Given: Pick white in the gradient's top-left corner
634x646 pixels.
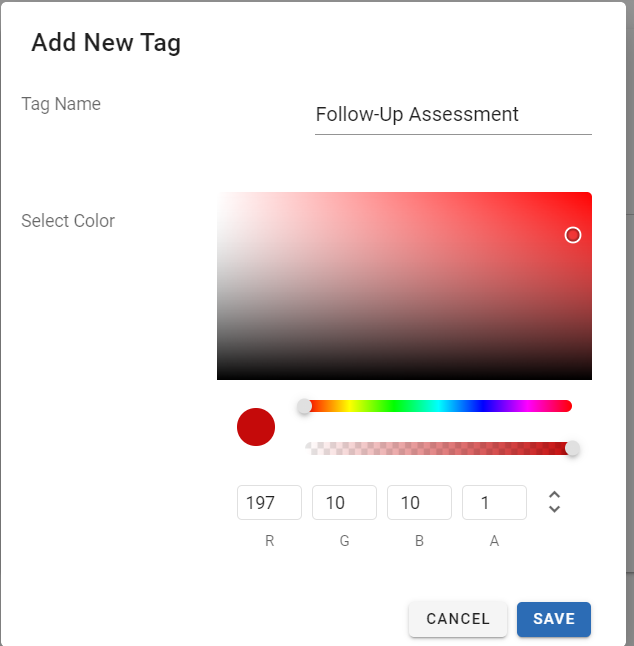Looking at the screenshot, I should [x=219, y=194].
